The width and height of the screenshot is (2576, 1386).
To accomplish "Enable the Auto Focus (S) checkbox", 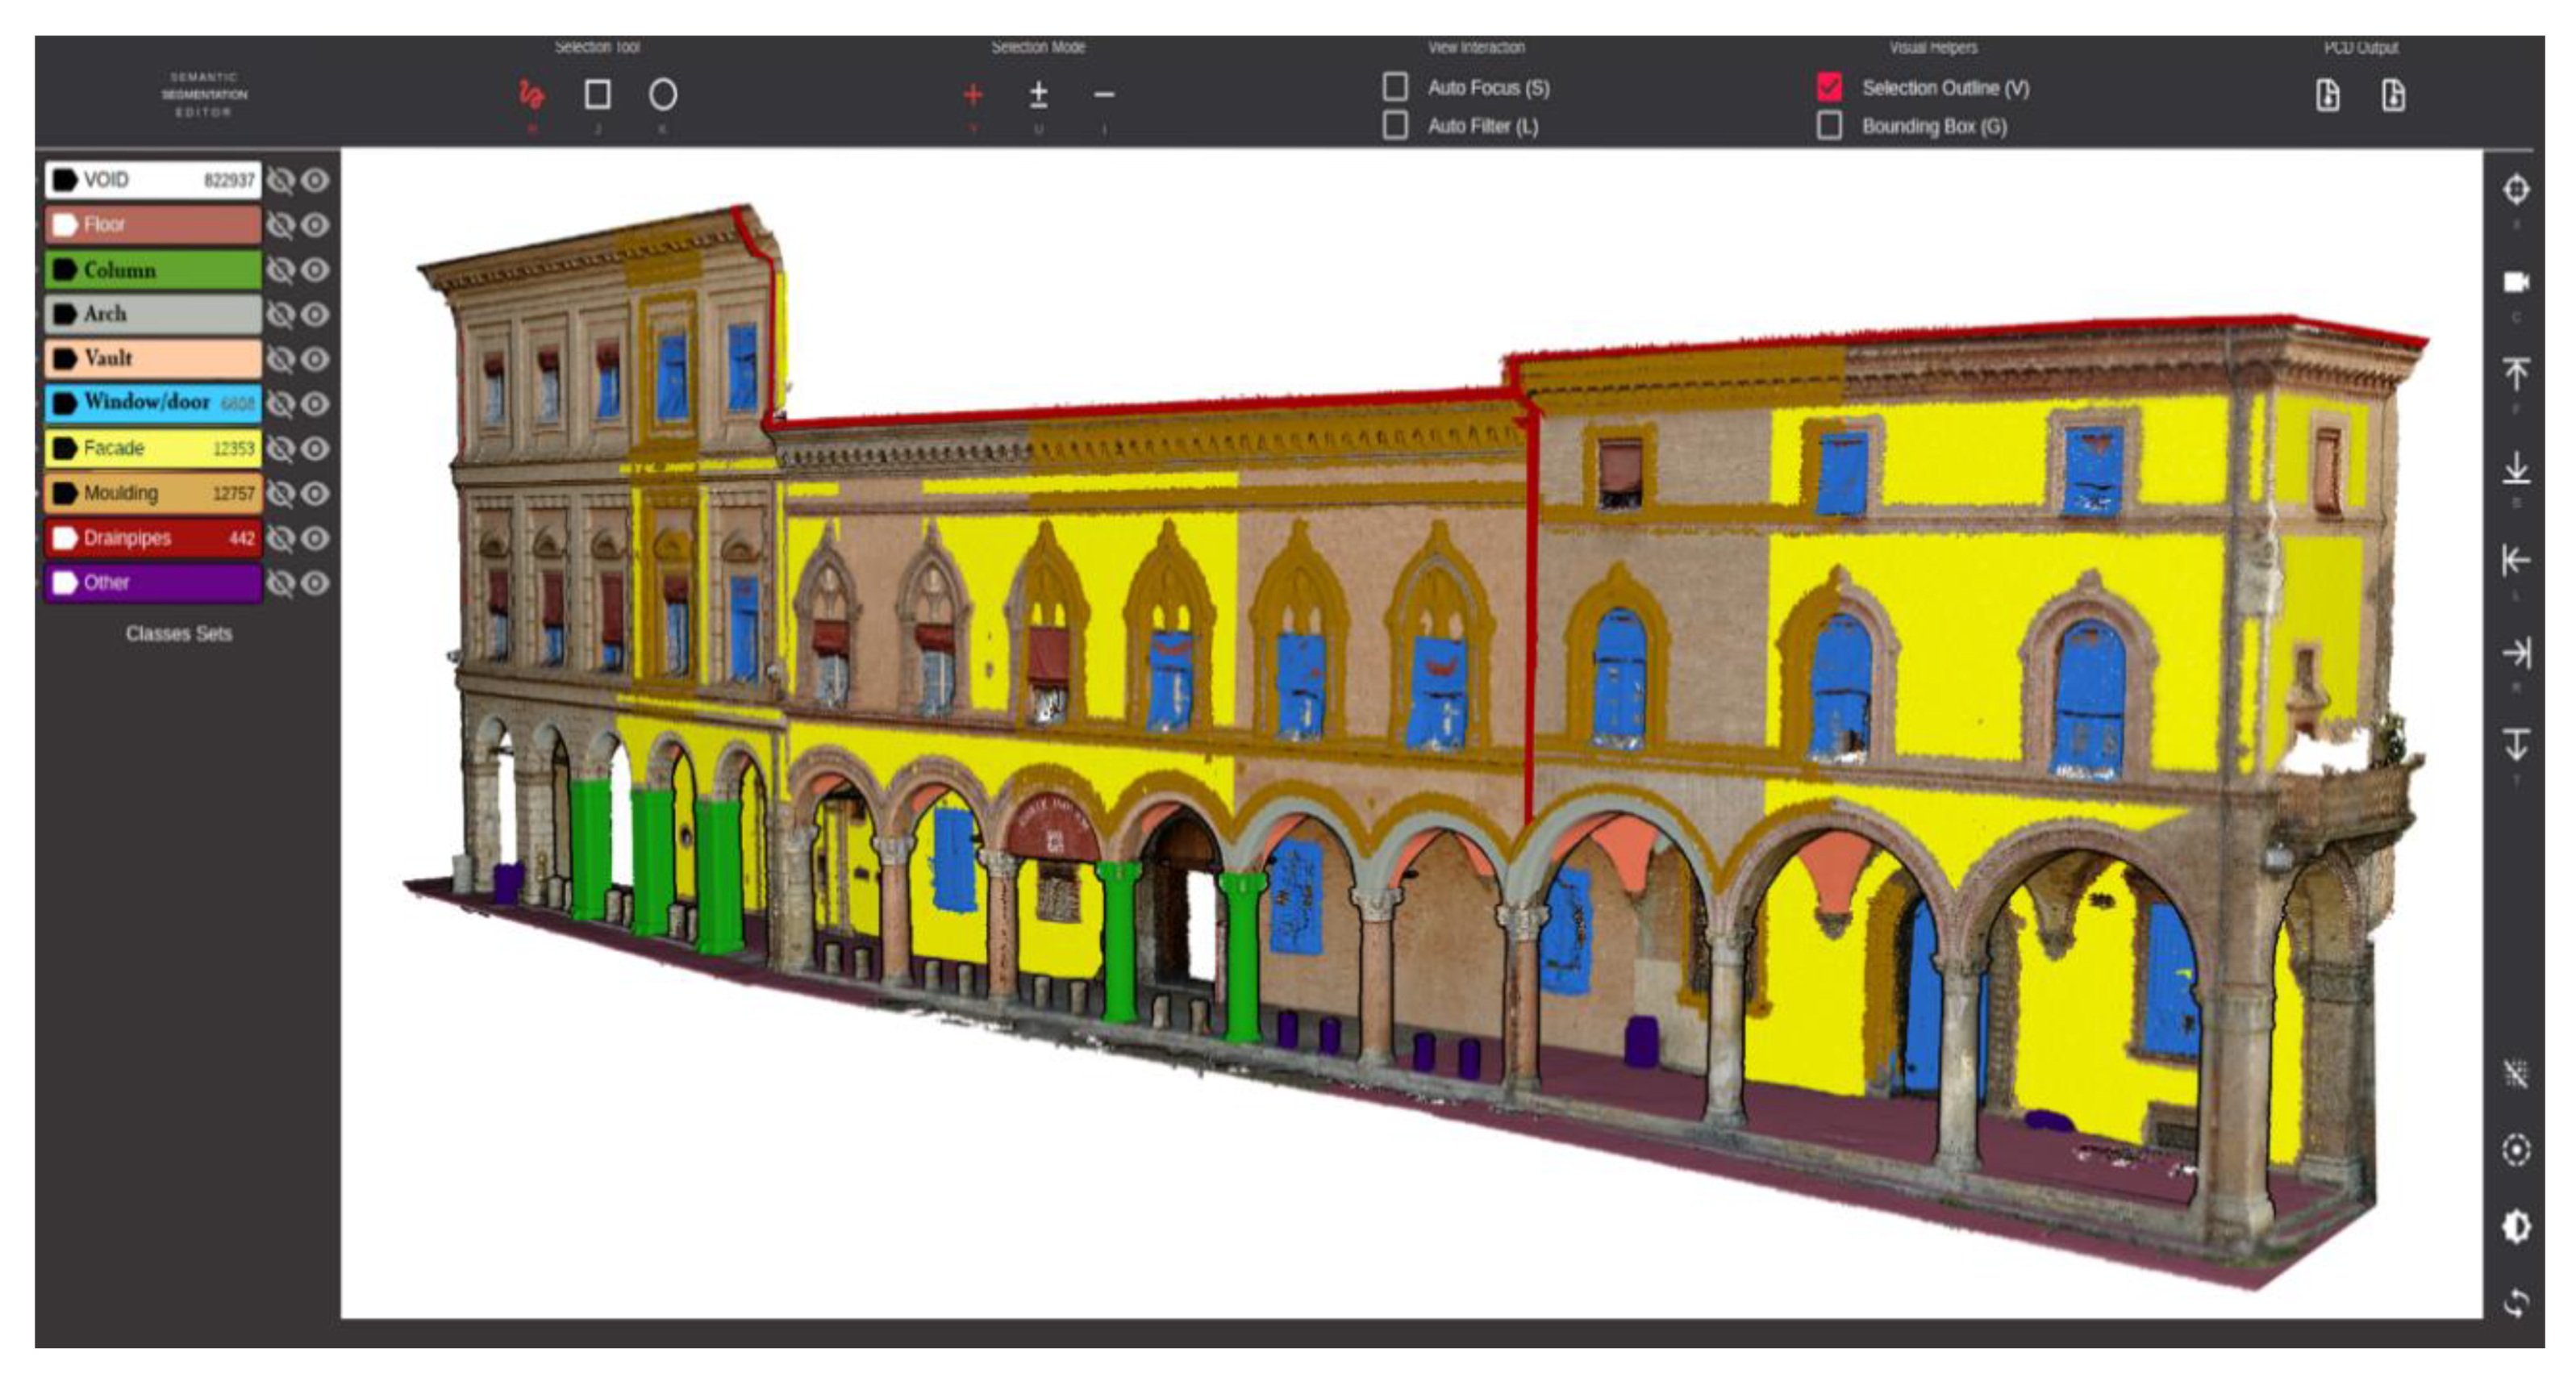I will pos(1395,87).
